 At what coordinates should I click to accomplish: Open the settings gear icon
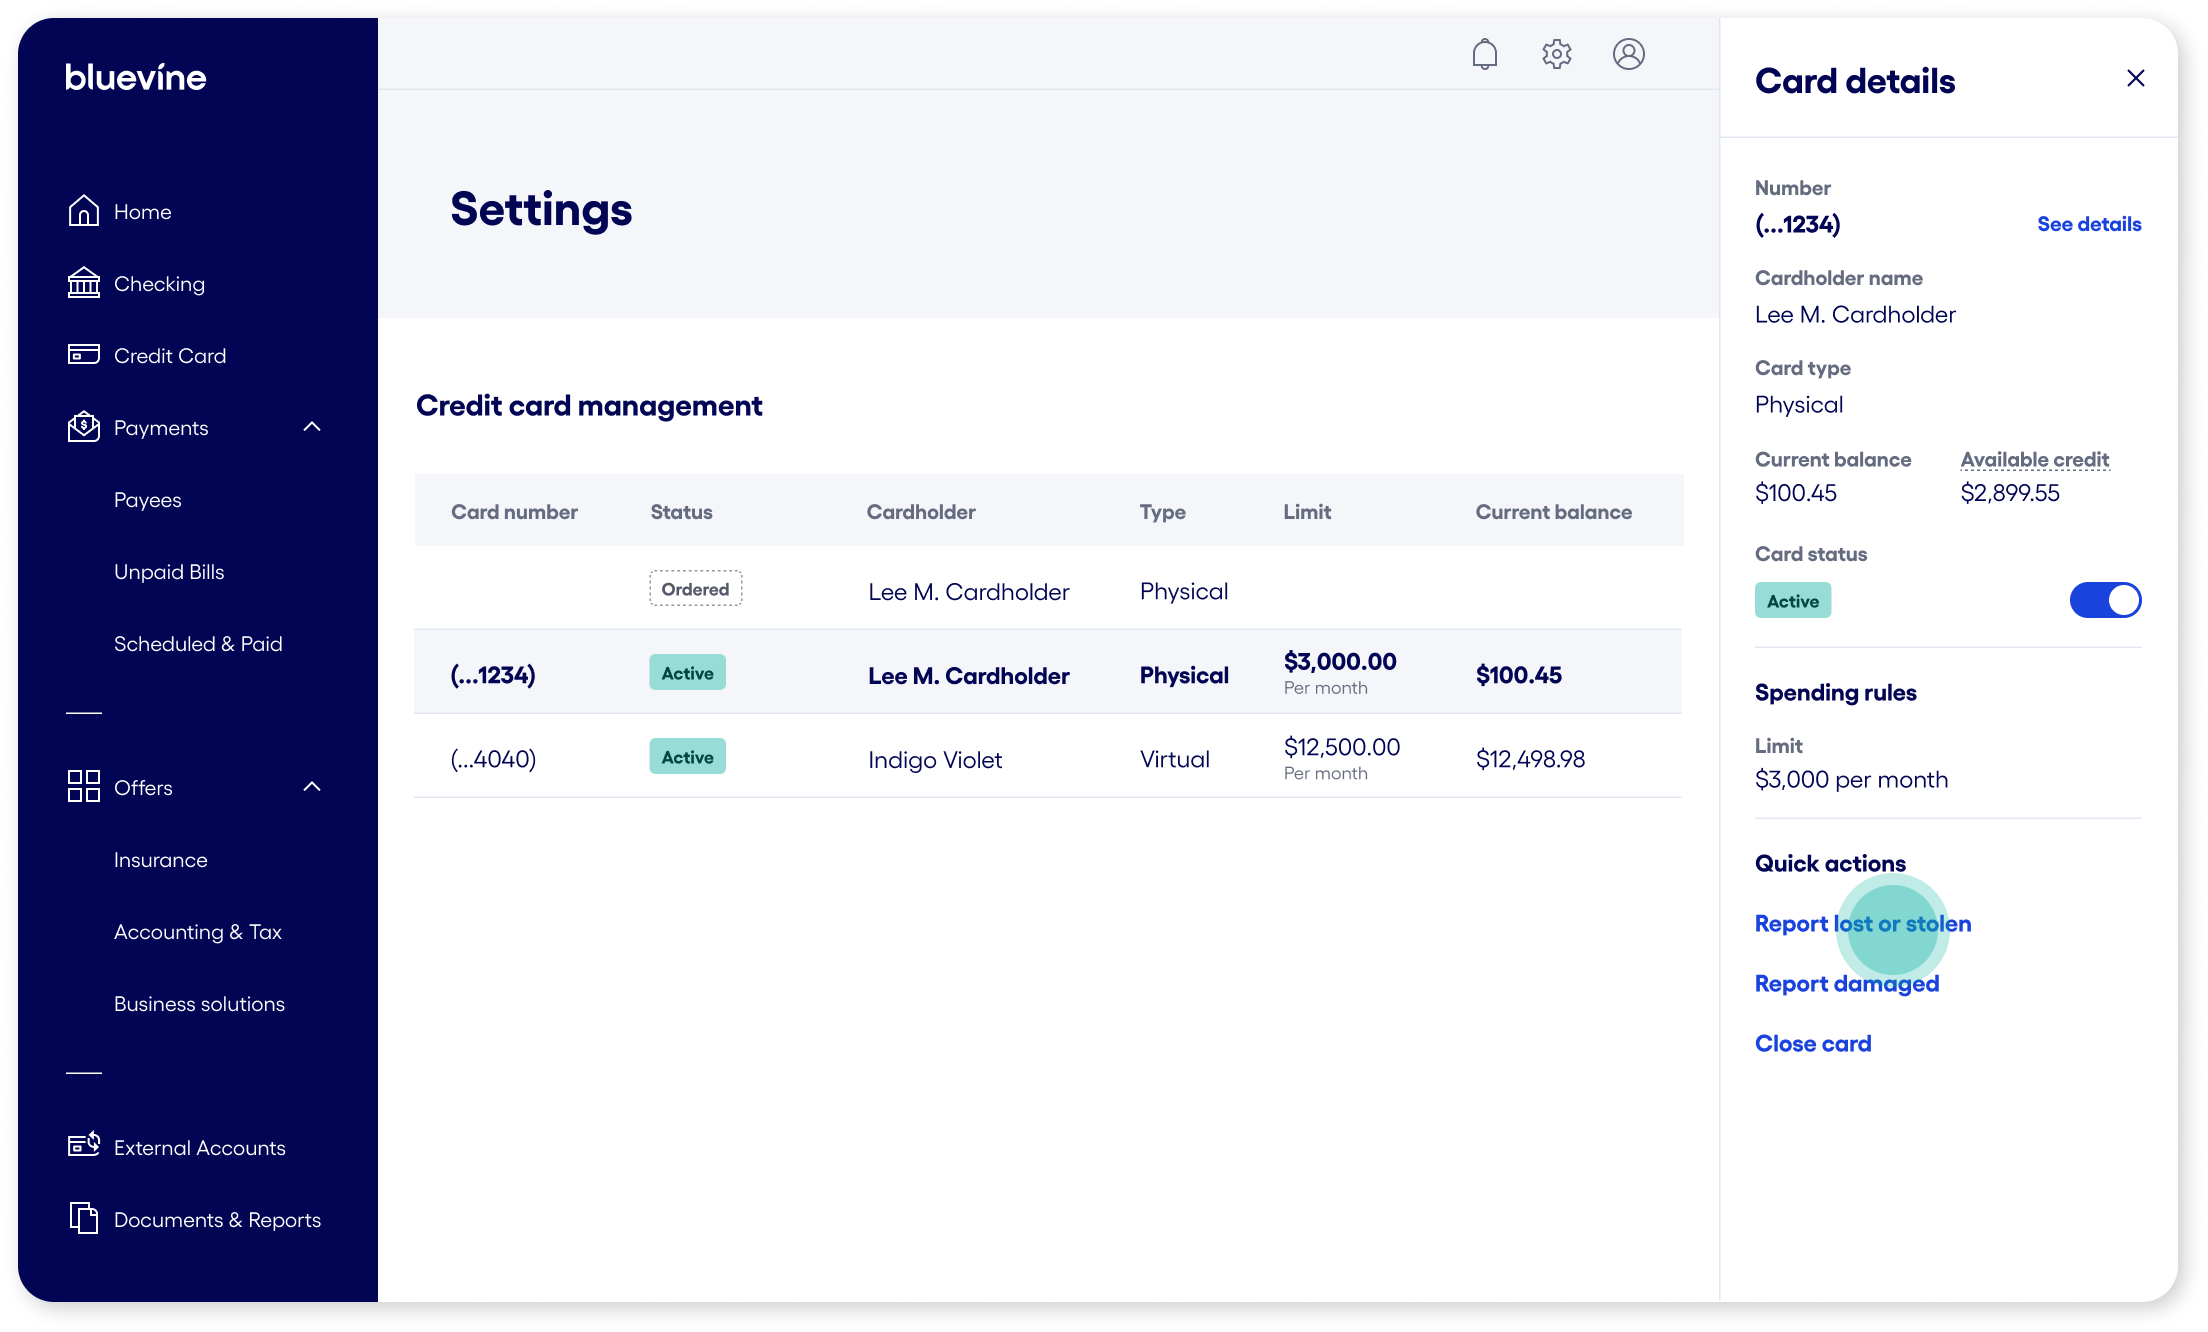[x=1557, y=54]
